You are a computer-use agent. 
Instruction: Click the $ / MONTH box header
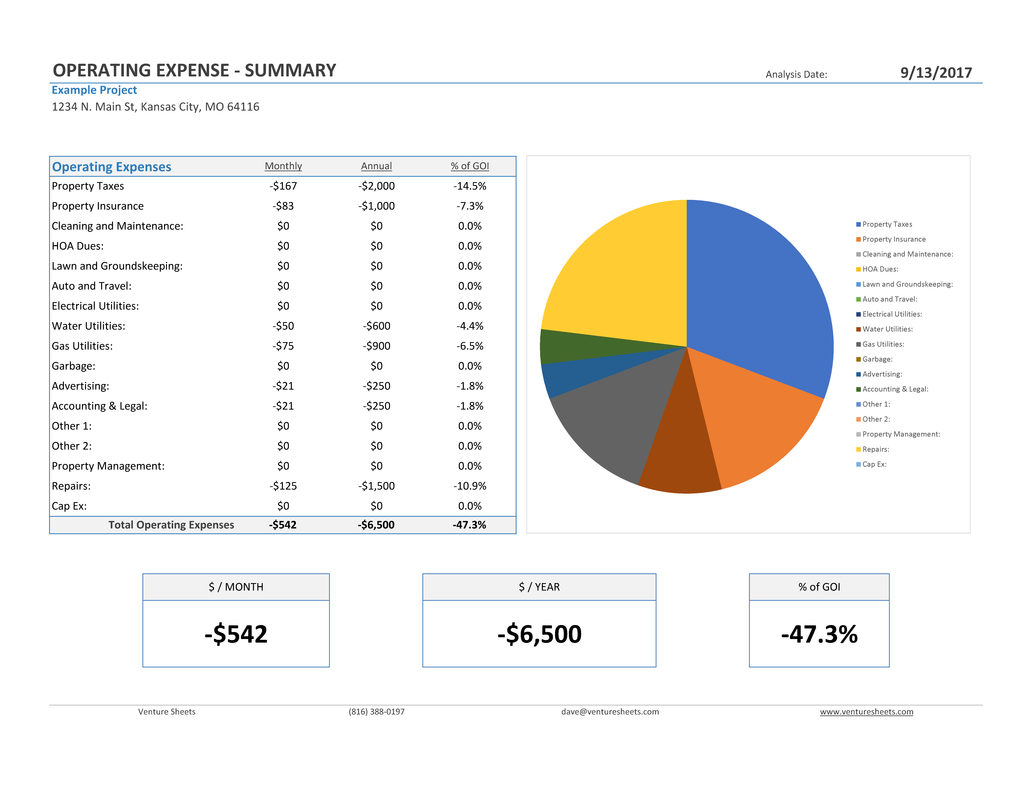(236, 587)
